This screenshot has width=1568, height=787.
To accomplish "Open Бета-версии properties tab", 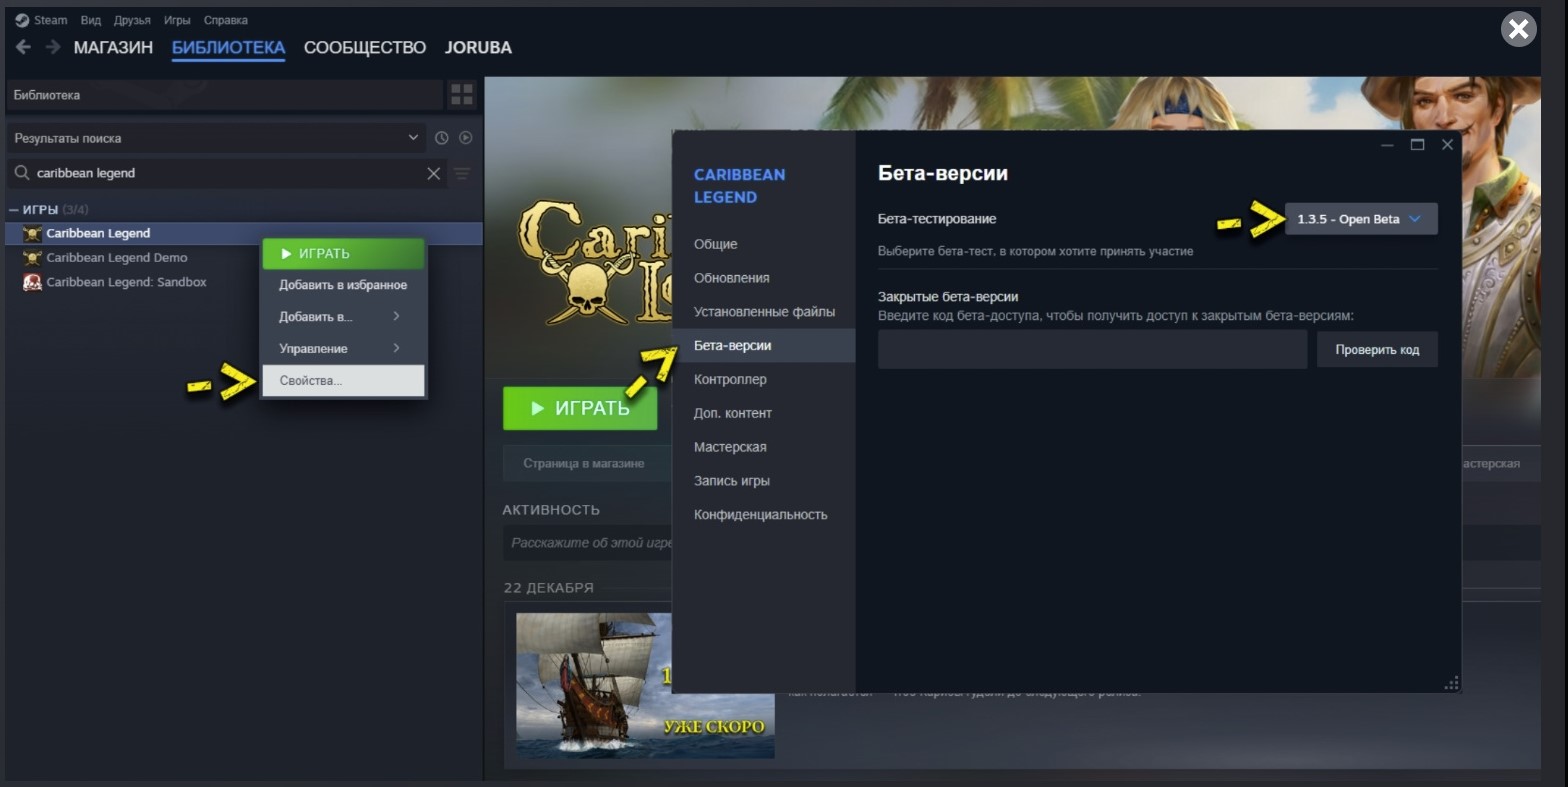I will click(x=764, y=346).
